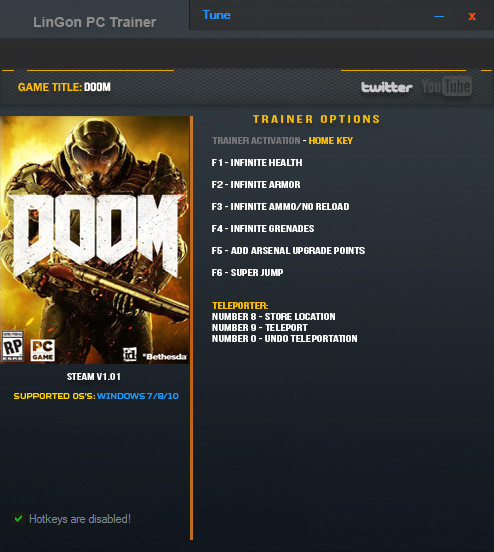Click the ESRB RP rating badge
Screen dimensions: 494x552
(x=13, y=346)
